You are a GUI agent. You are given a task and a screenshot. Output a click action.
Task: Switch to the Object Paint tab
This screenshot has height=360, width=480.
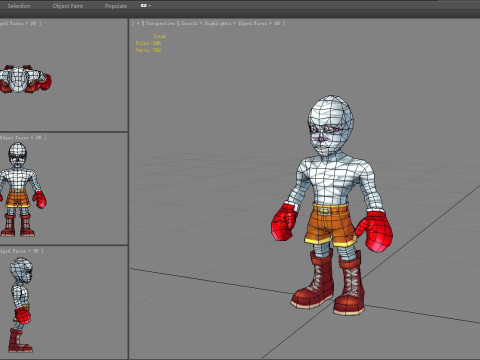(68, 6)
